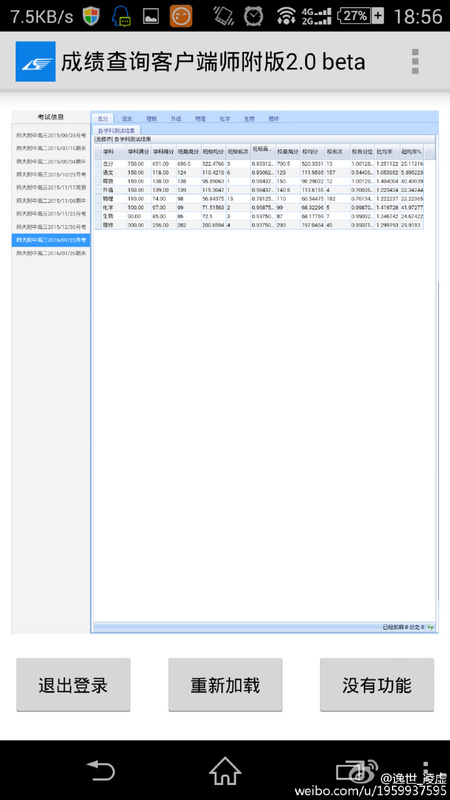Image resolution: width=450 pixels, height=800 pixels.
Task: Tap the blue app logo icon
Action: (36, 62)
